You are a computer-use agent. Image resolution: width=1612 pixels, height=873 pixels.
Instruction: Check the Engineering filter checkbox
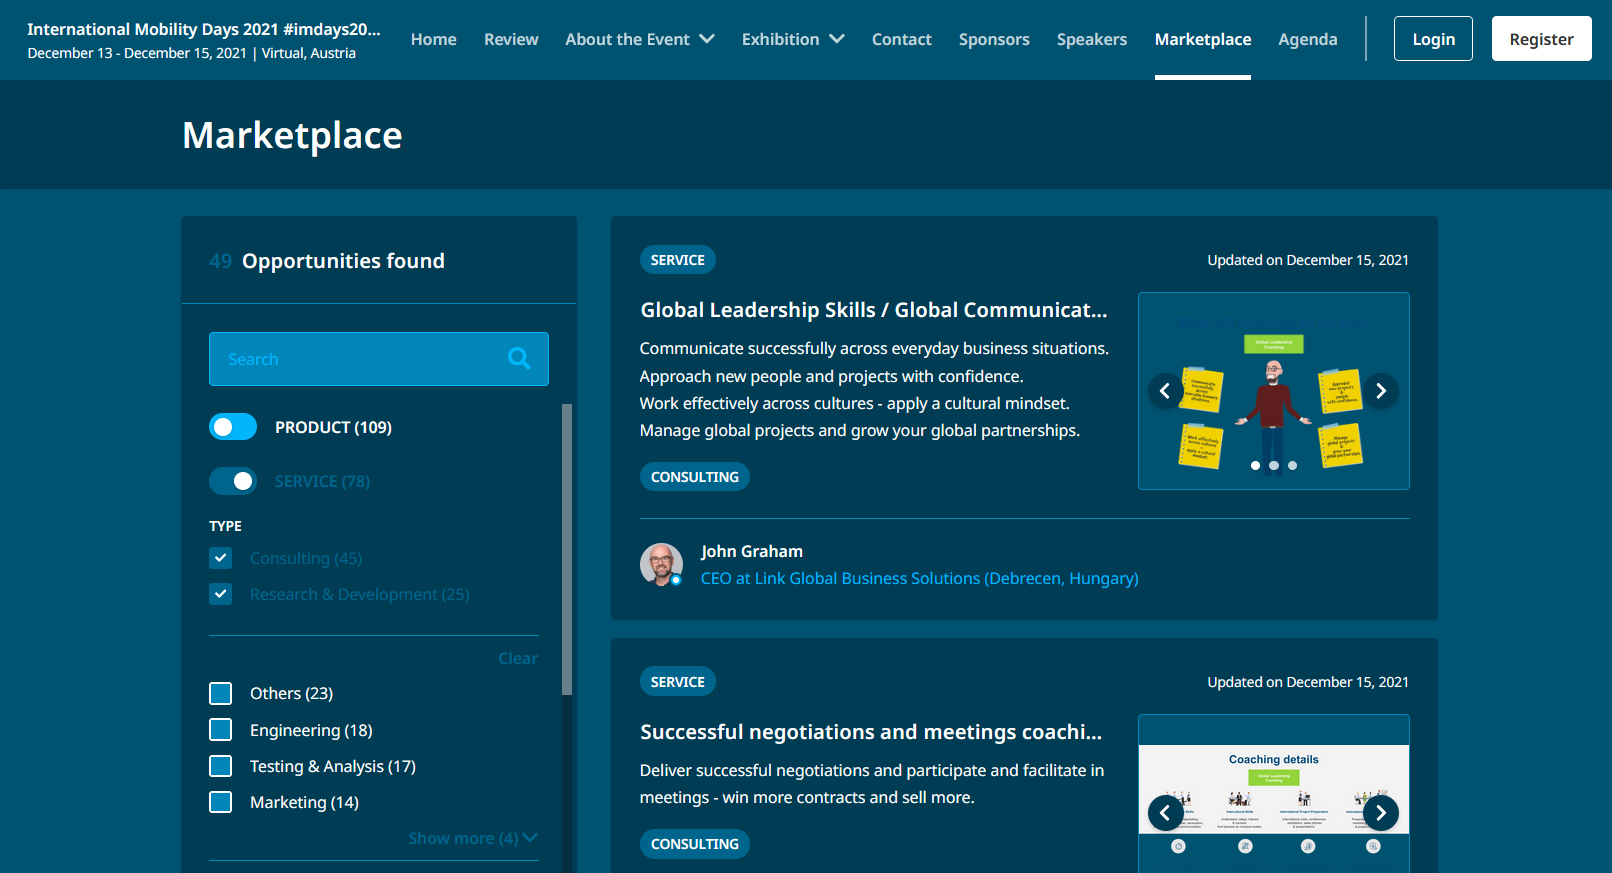pos(221,730)
